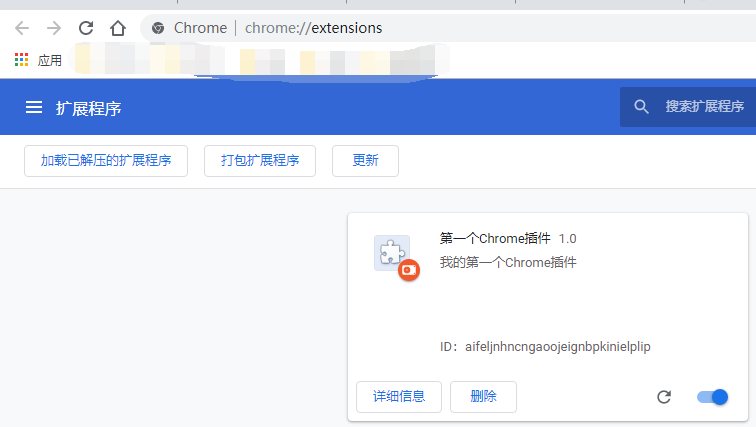The height and width of the screenshot is (427, 756).
Task: Click 打包扩展程序 button
Action: coord(260,160)
